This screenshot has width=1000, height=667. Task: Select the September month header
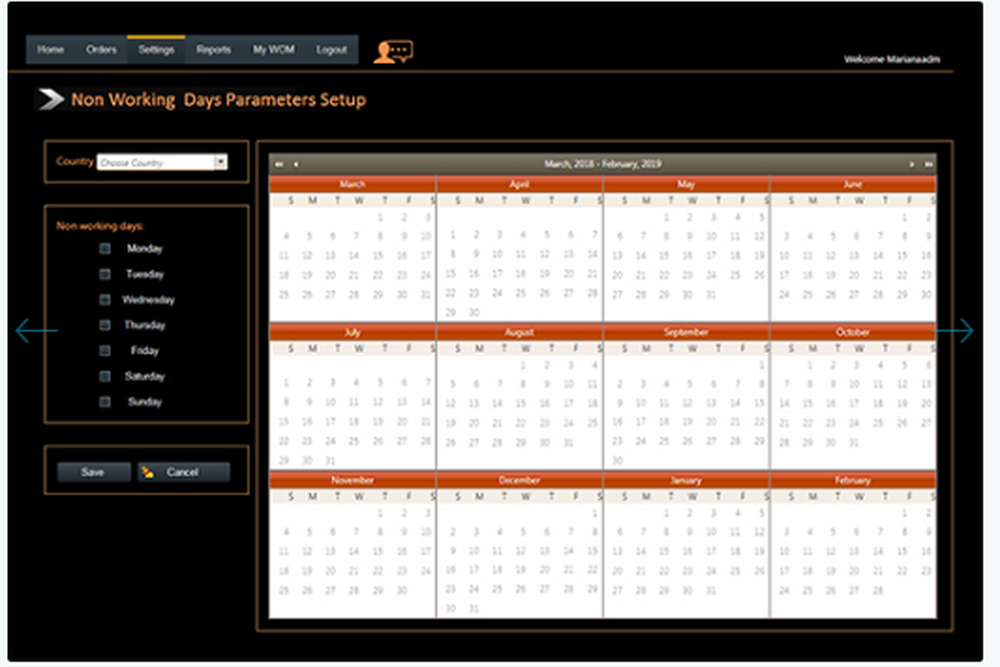click(686, 332)
